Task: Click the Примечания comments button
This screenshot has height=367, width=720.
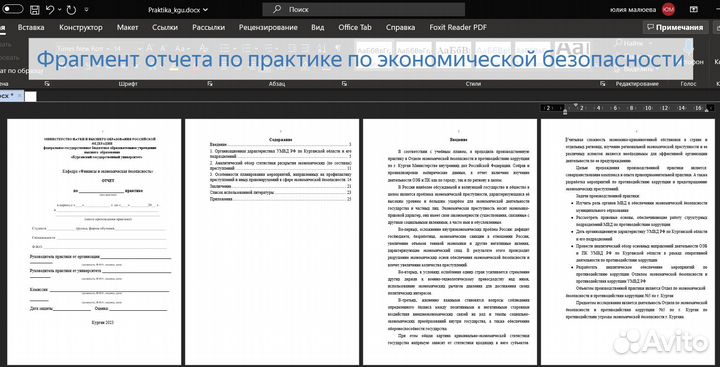Action: [675, 28]
